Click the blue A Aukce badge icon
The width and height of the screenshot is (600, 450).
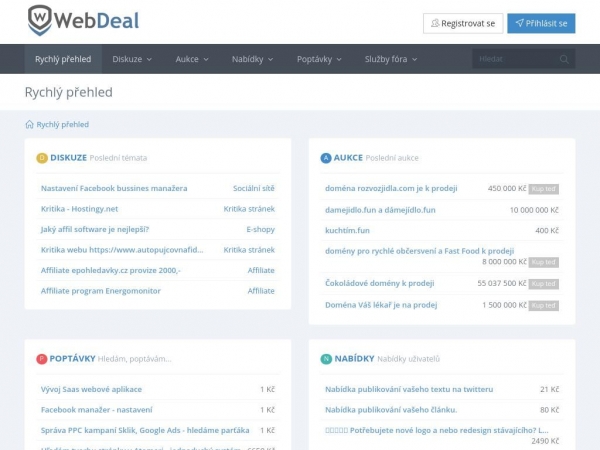pyautogui.click(x=326, y=158)
